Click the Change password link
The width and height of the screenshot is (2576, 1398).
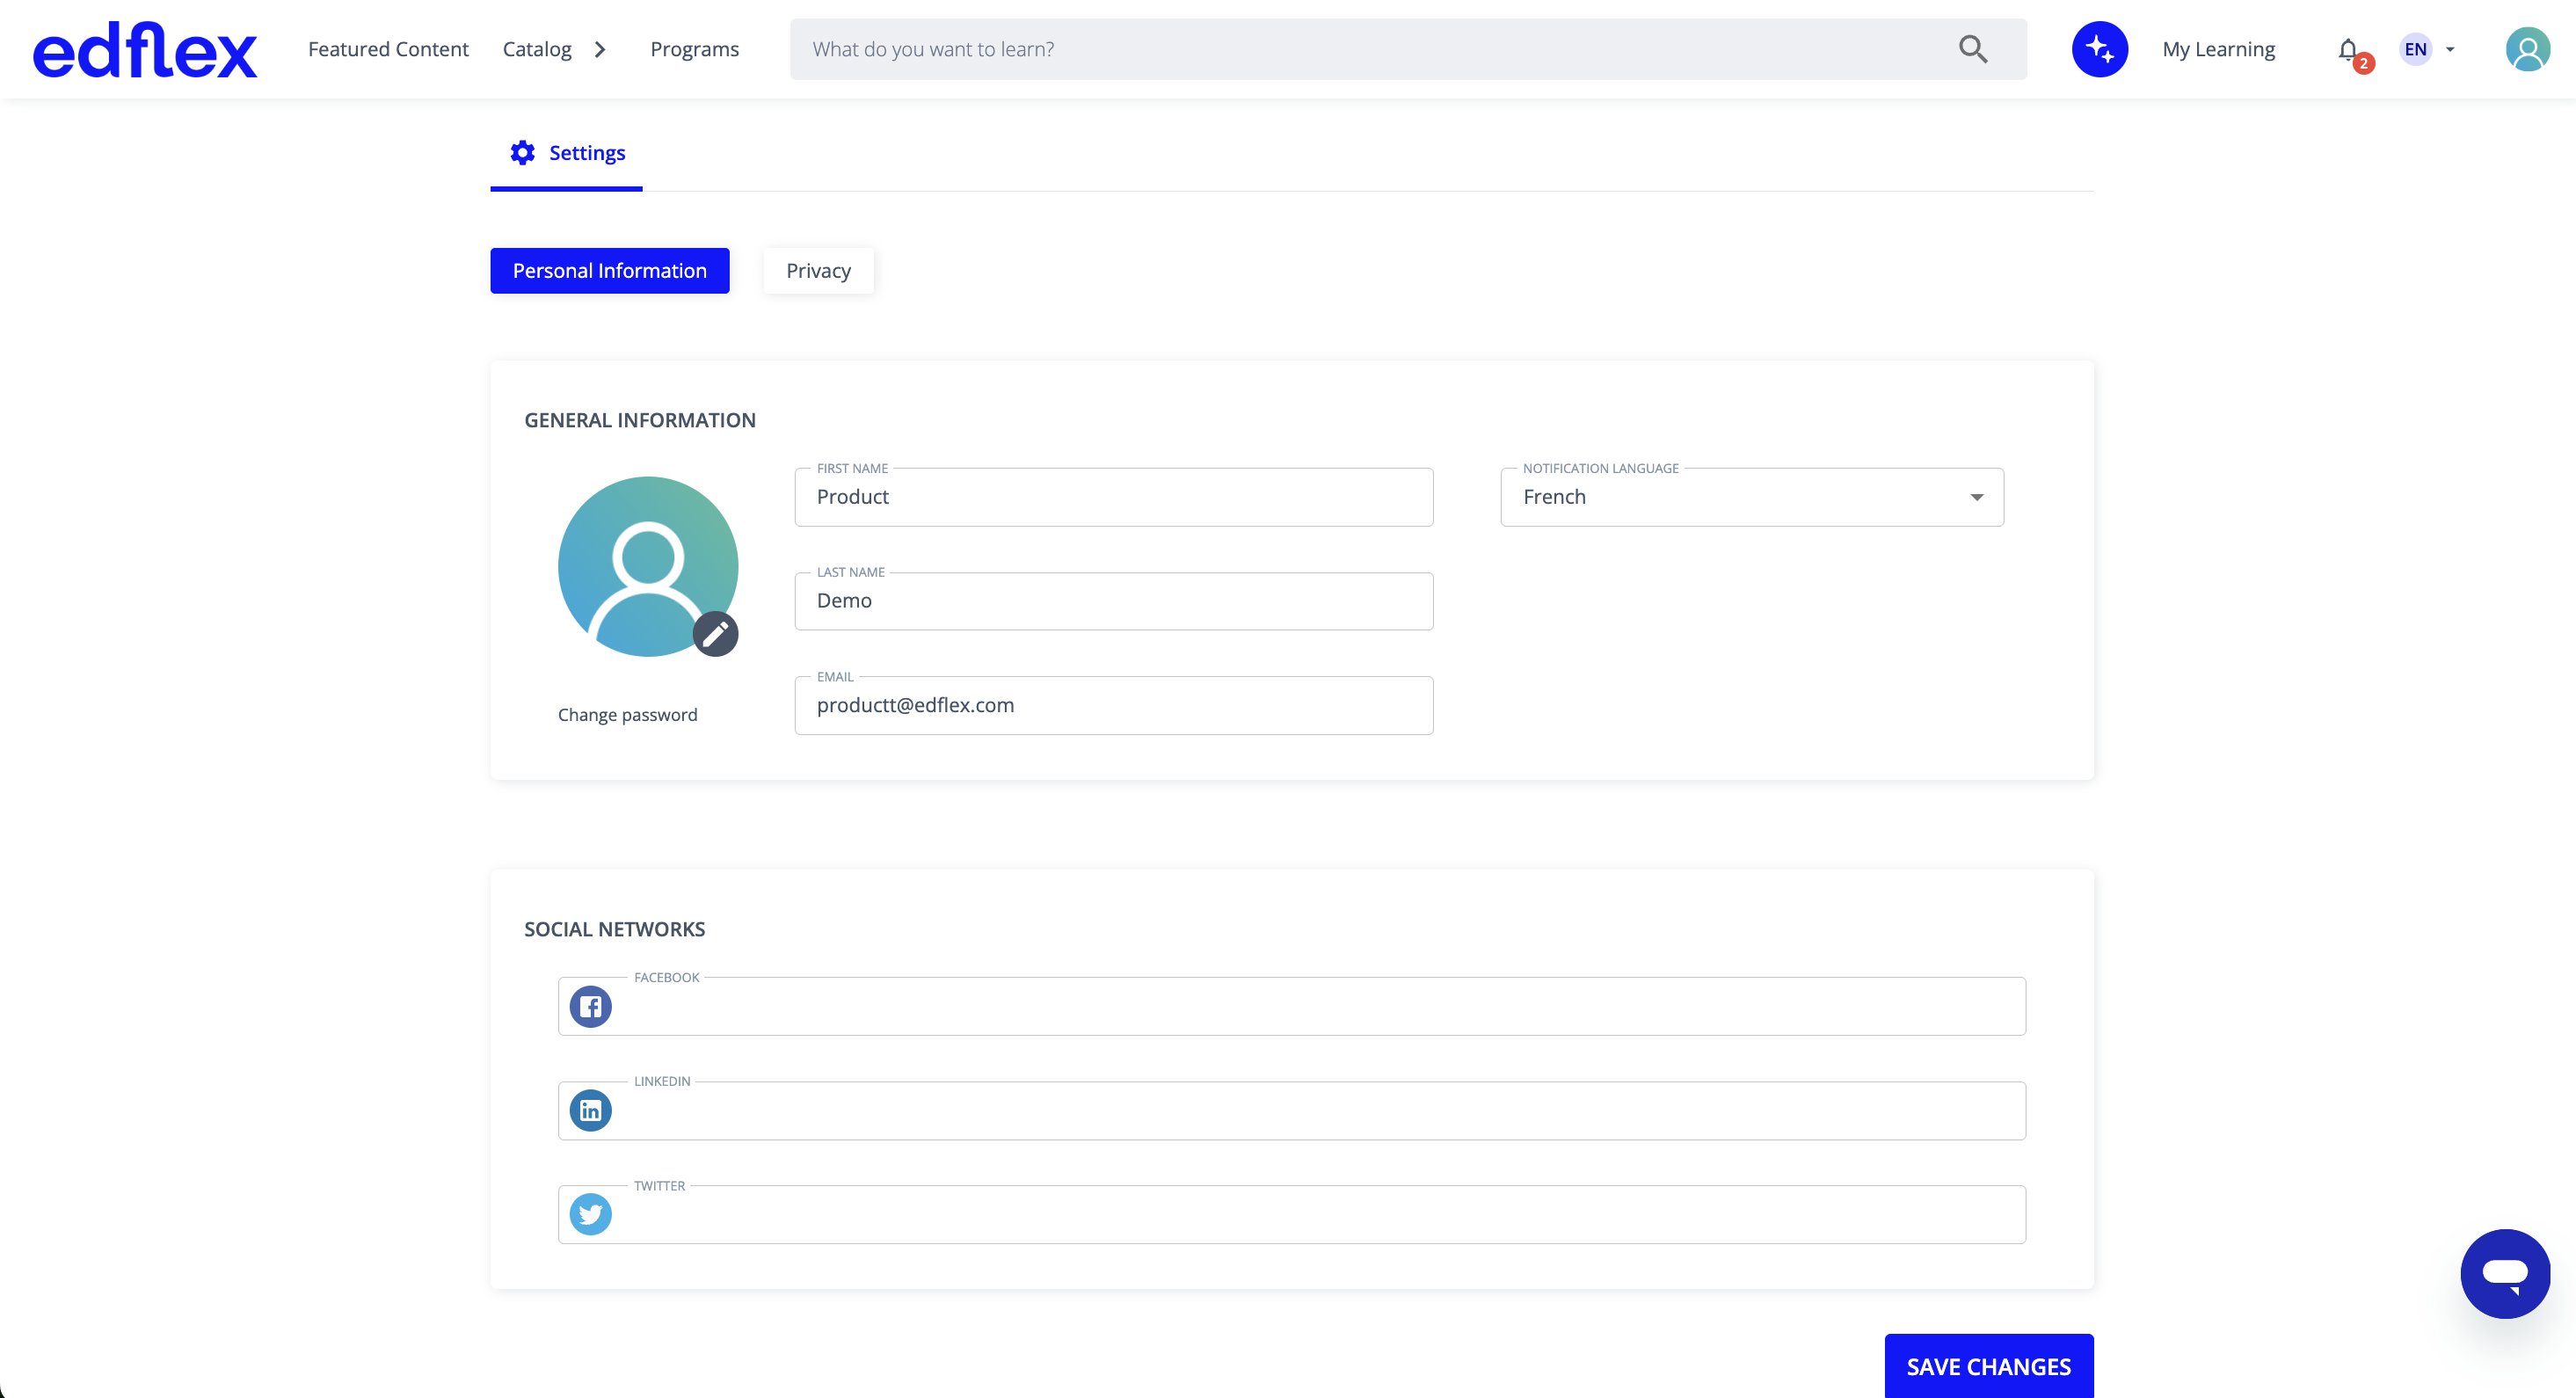(x=627, y=714)
